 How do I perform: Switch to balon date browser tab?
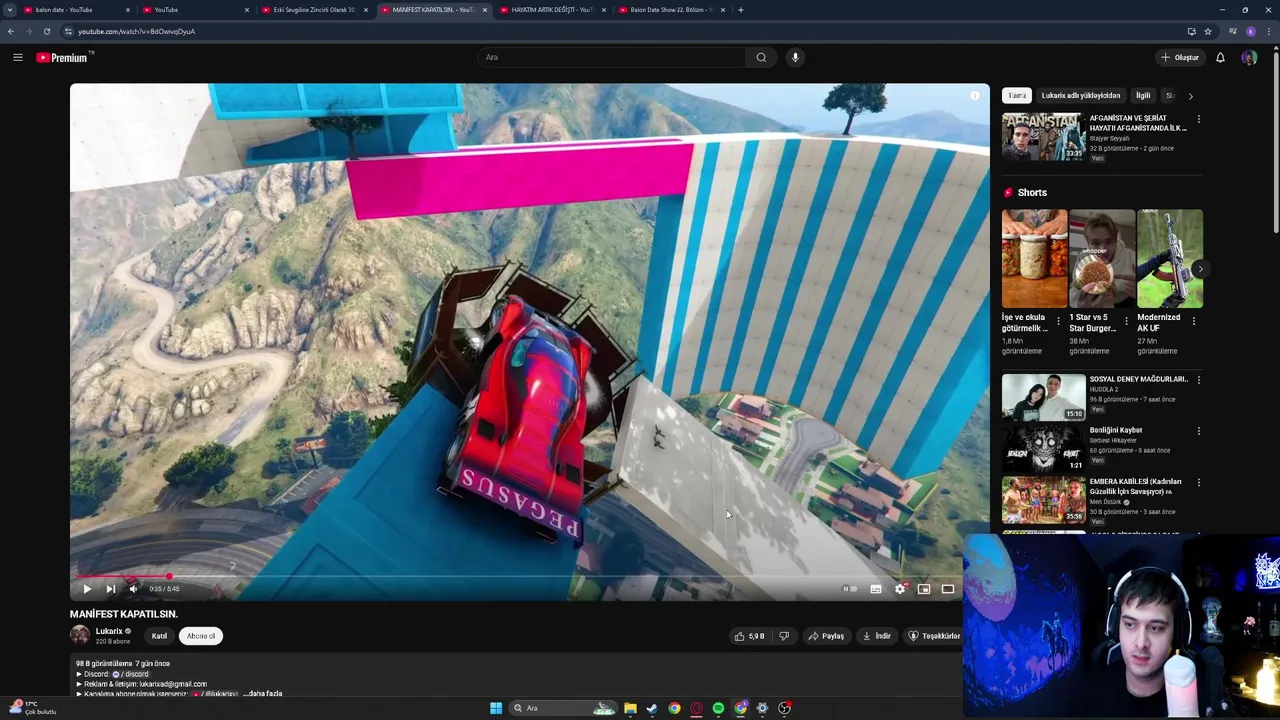[x=75, y=10]
